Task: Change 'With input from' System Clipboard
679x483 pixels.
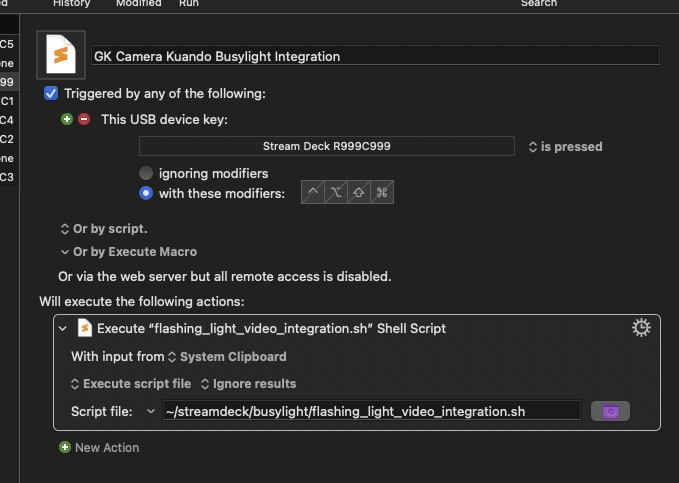Action: [227, 357]
